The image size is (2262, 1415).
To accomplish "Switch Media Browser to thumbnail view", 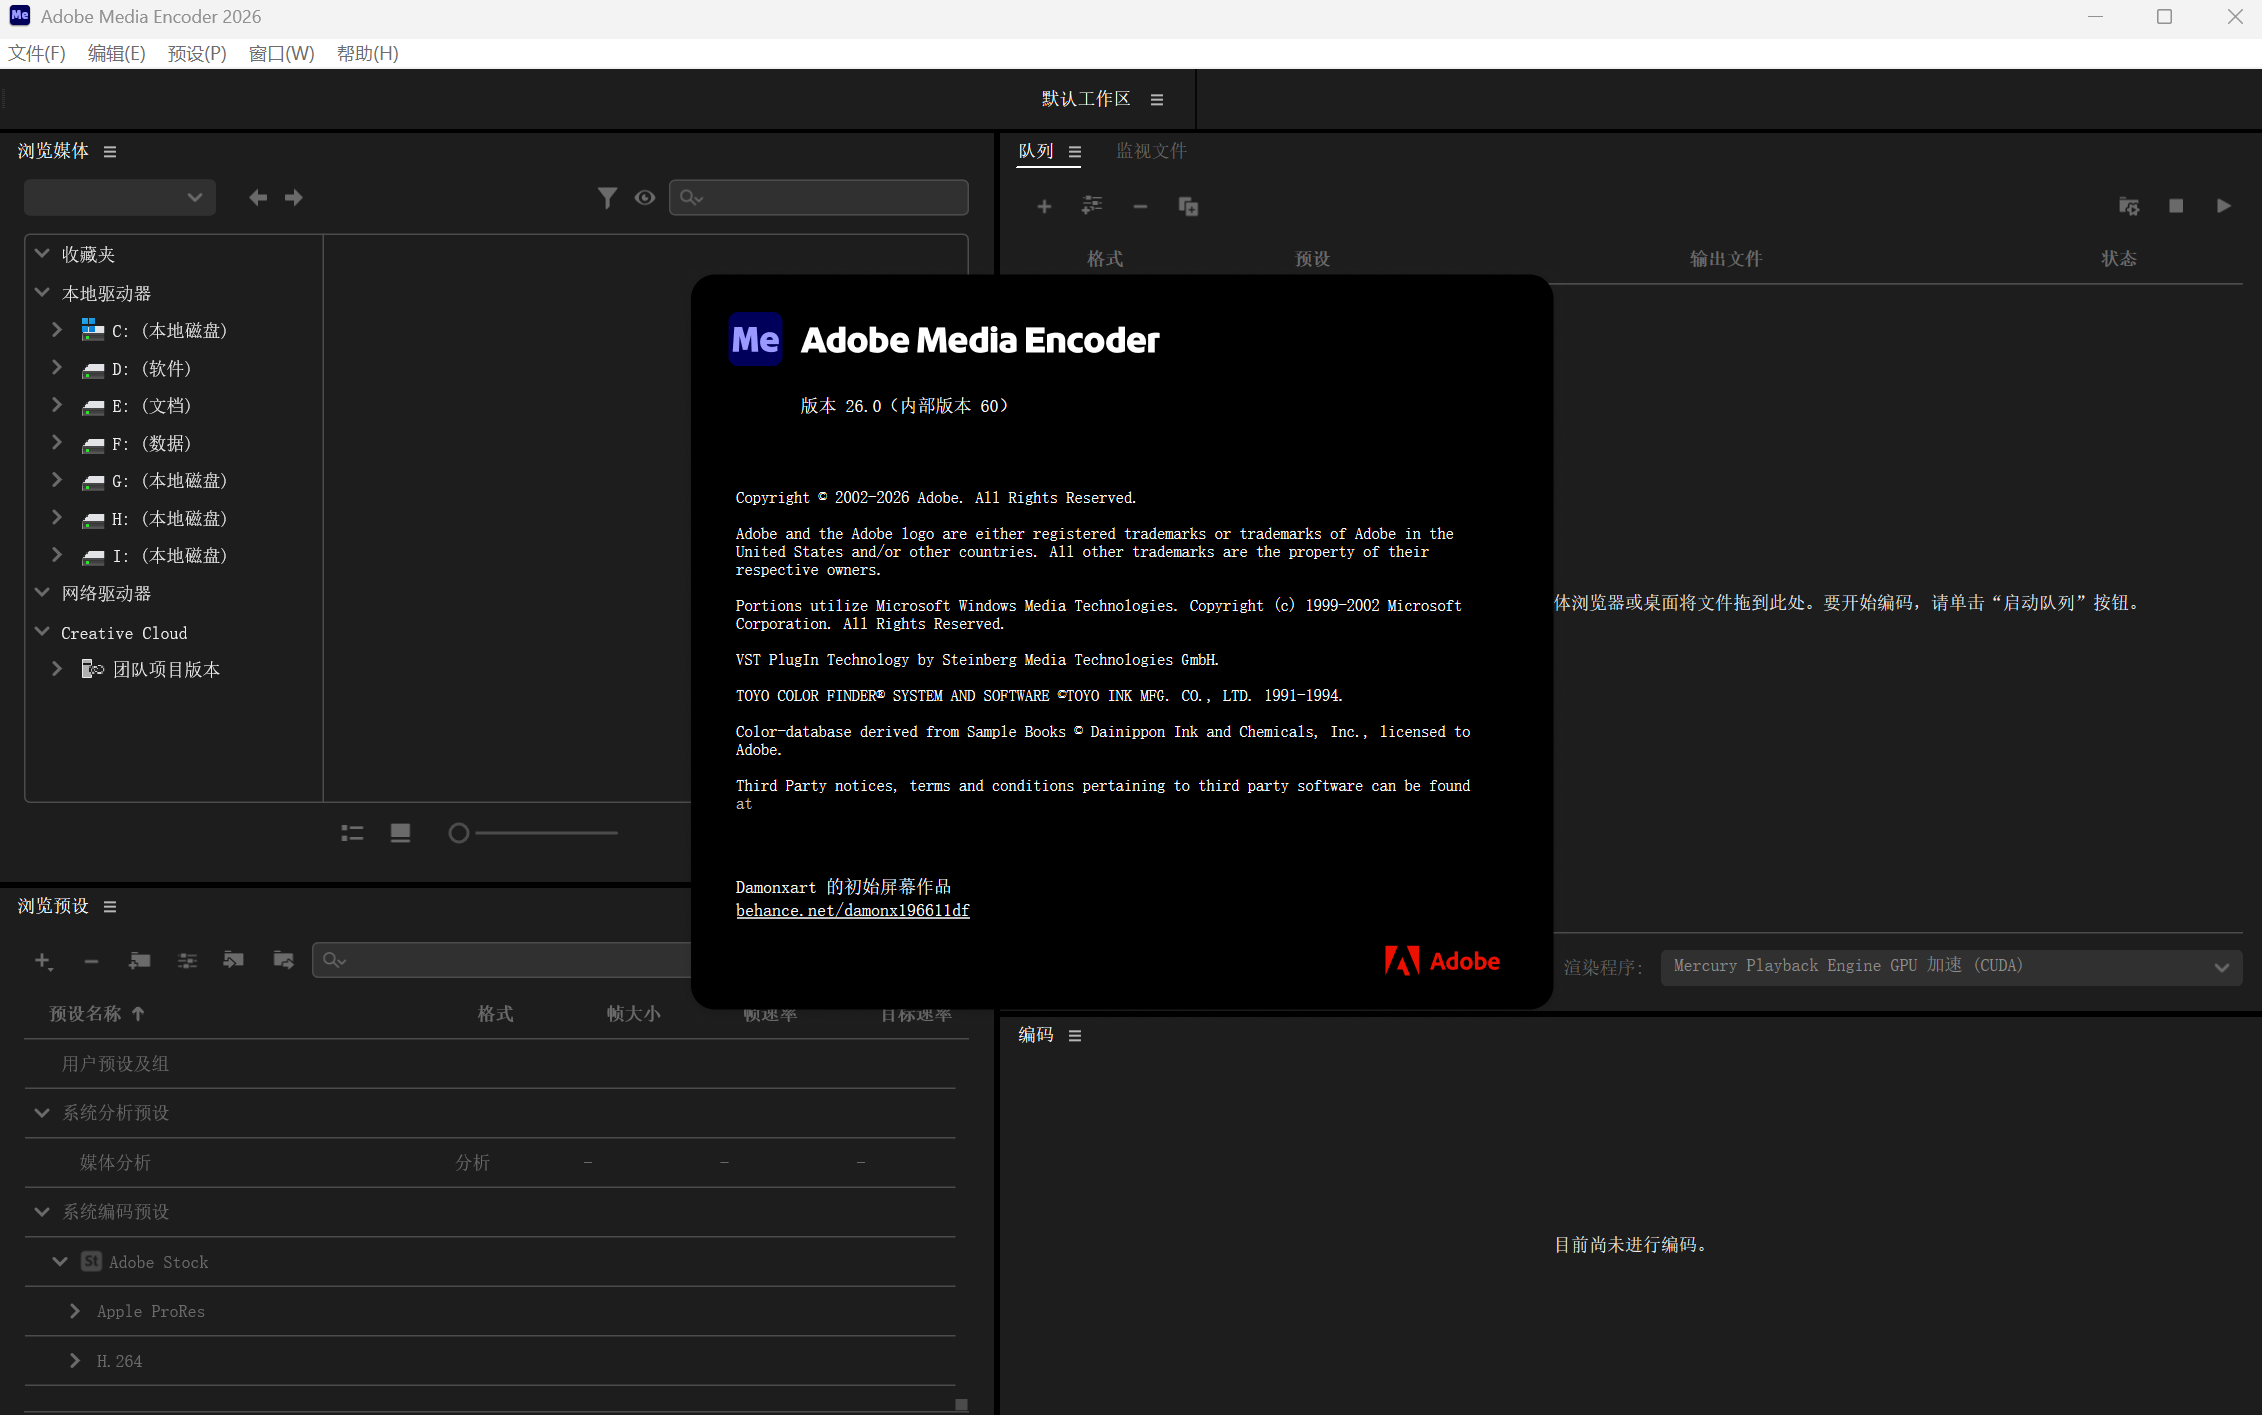I will click(x=400, y=833).
